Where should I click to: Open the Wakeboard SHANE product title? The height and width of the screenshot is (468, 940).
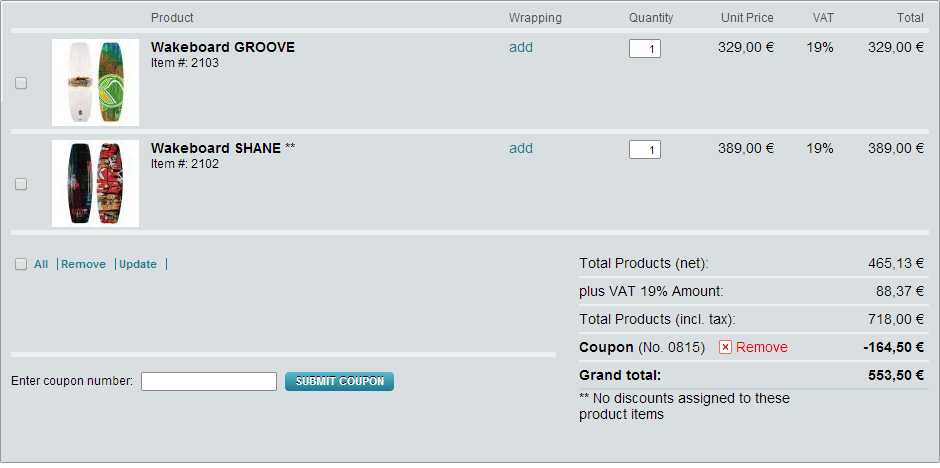216,148
